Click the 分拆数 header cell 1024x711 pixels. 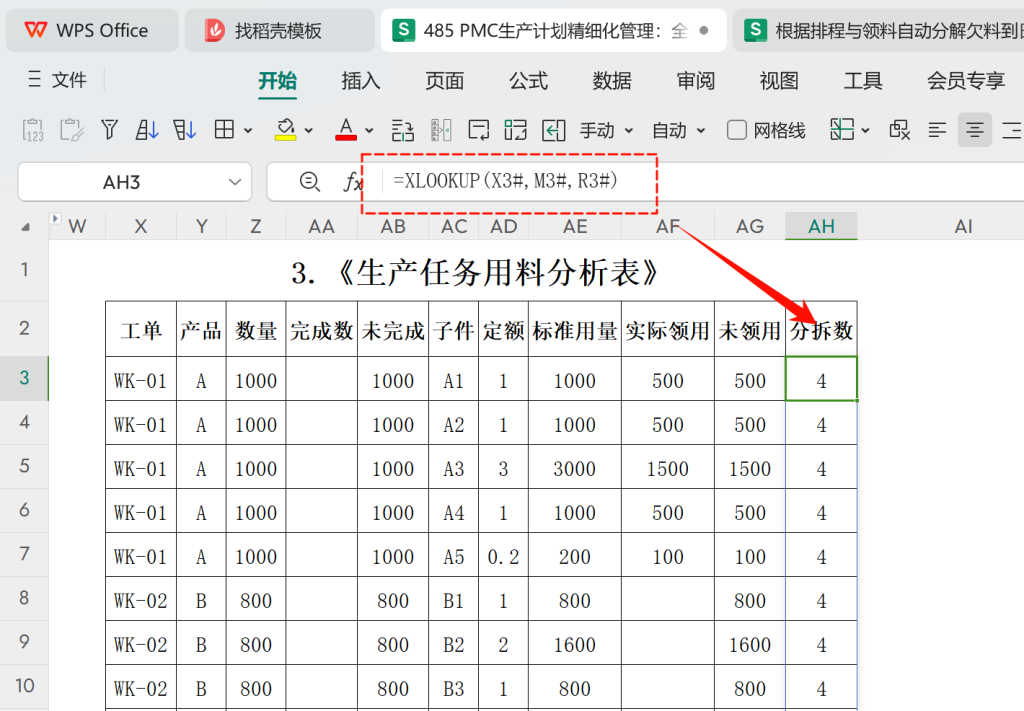click(821, 330)
